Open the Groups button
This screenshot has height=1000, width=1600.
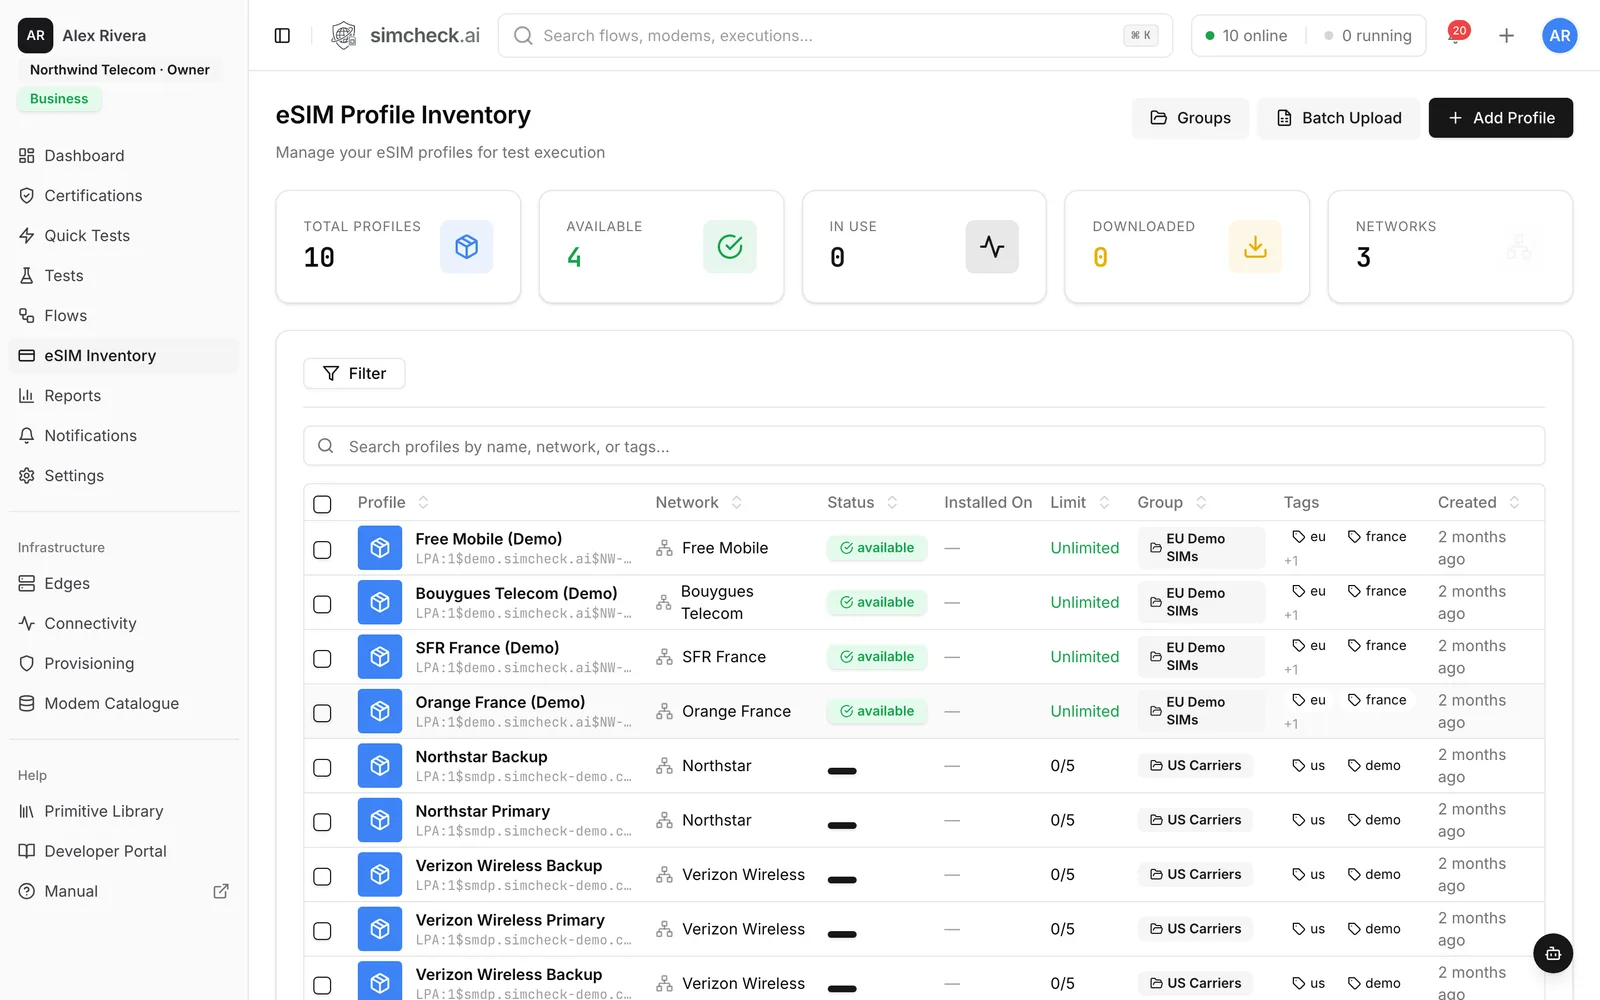point(1190,118)
